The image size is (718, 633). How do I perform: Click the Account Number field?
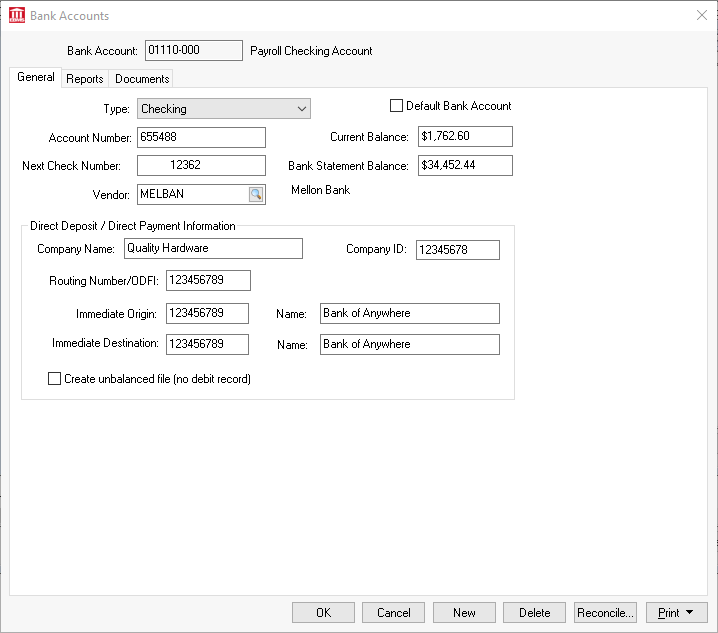point(201,137)
